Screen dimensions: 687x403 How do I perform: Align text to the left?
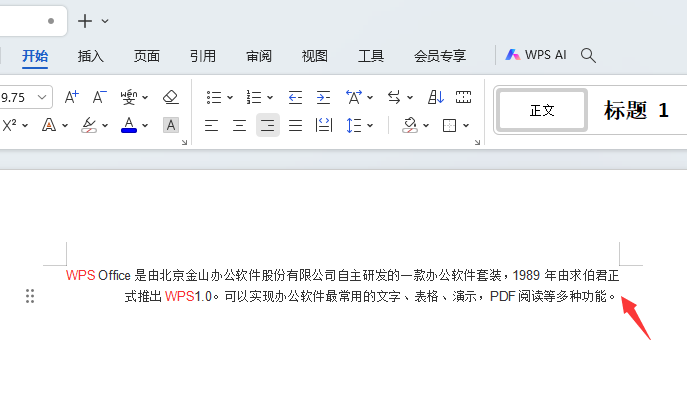[212, 126]
